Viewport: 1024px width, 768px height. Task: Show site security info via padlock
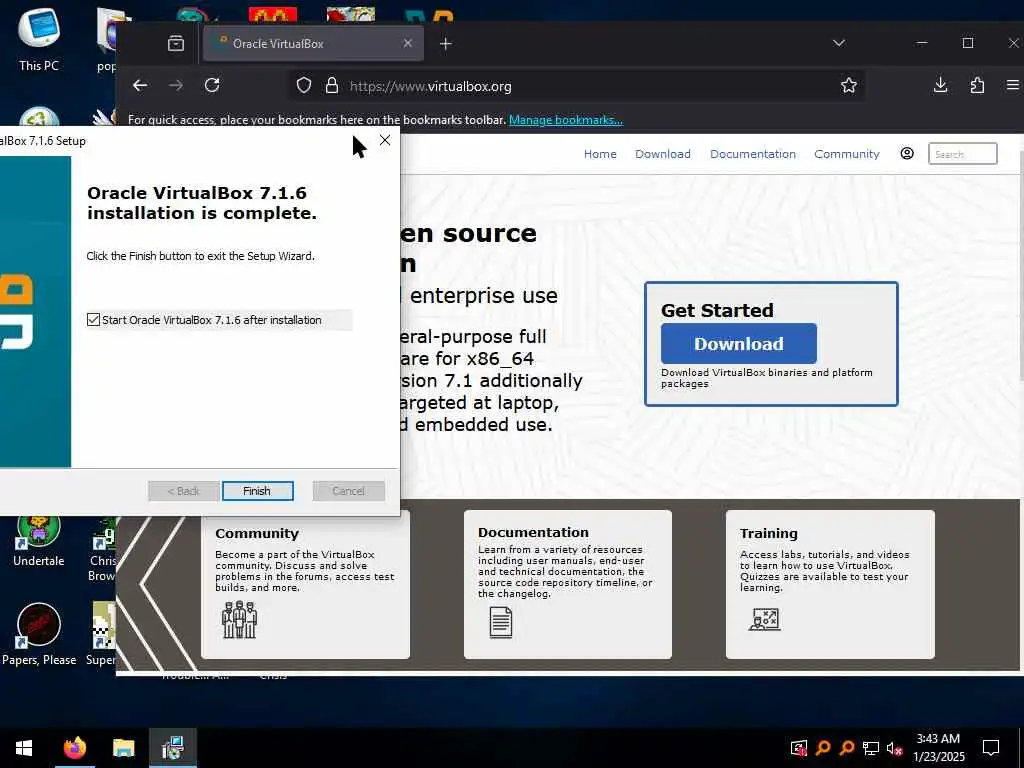coord(332,86)
